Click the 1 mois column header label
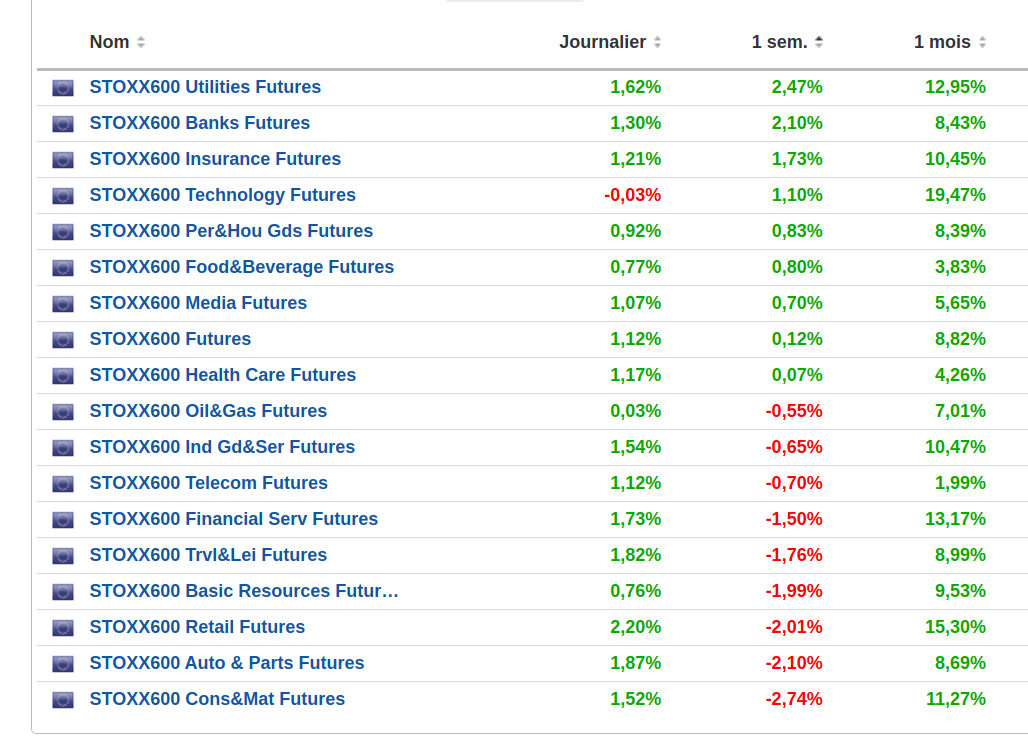The width and height of the screenshot is (1028, 745). pos(942,42)
